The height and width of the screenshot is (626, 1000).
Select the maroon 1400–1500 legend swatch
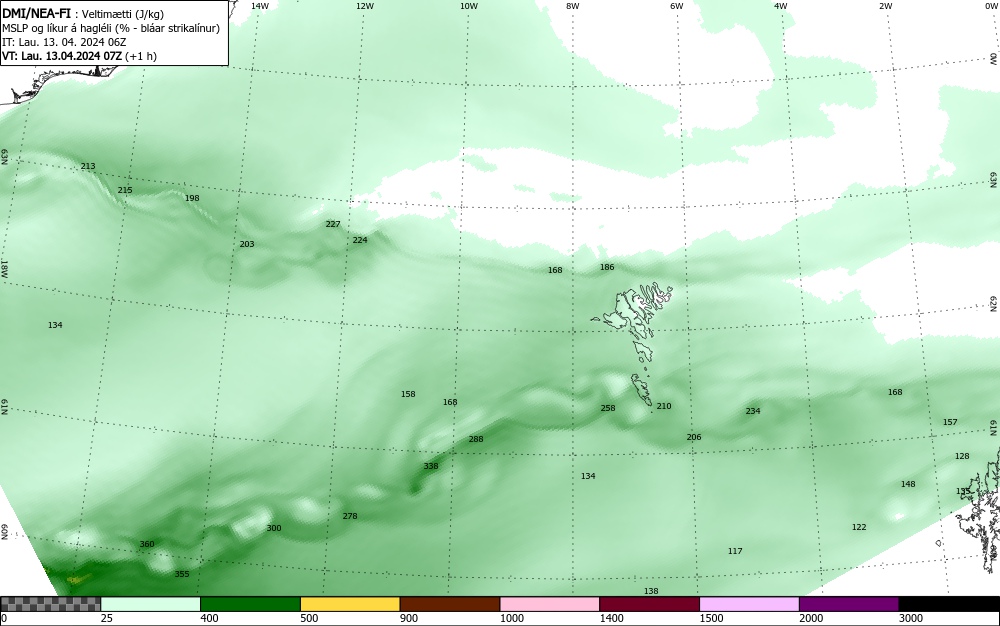pyautogui.click(x=649, y=604)
